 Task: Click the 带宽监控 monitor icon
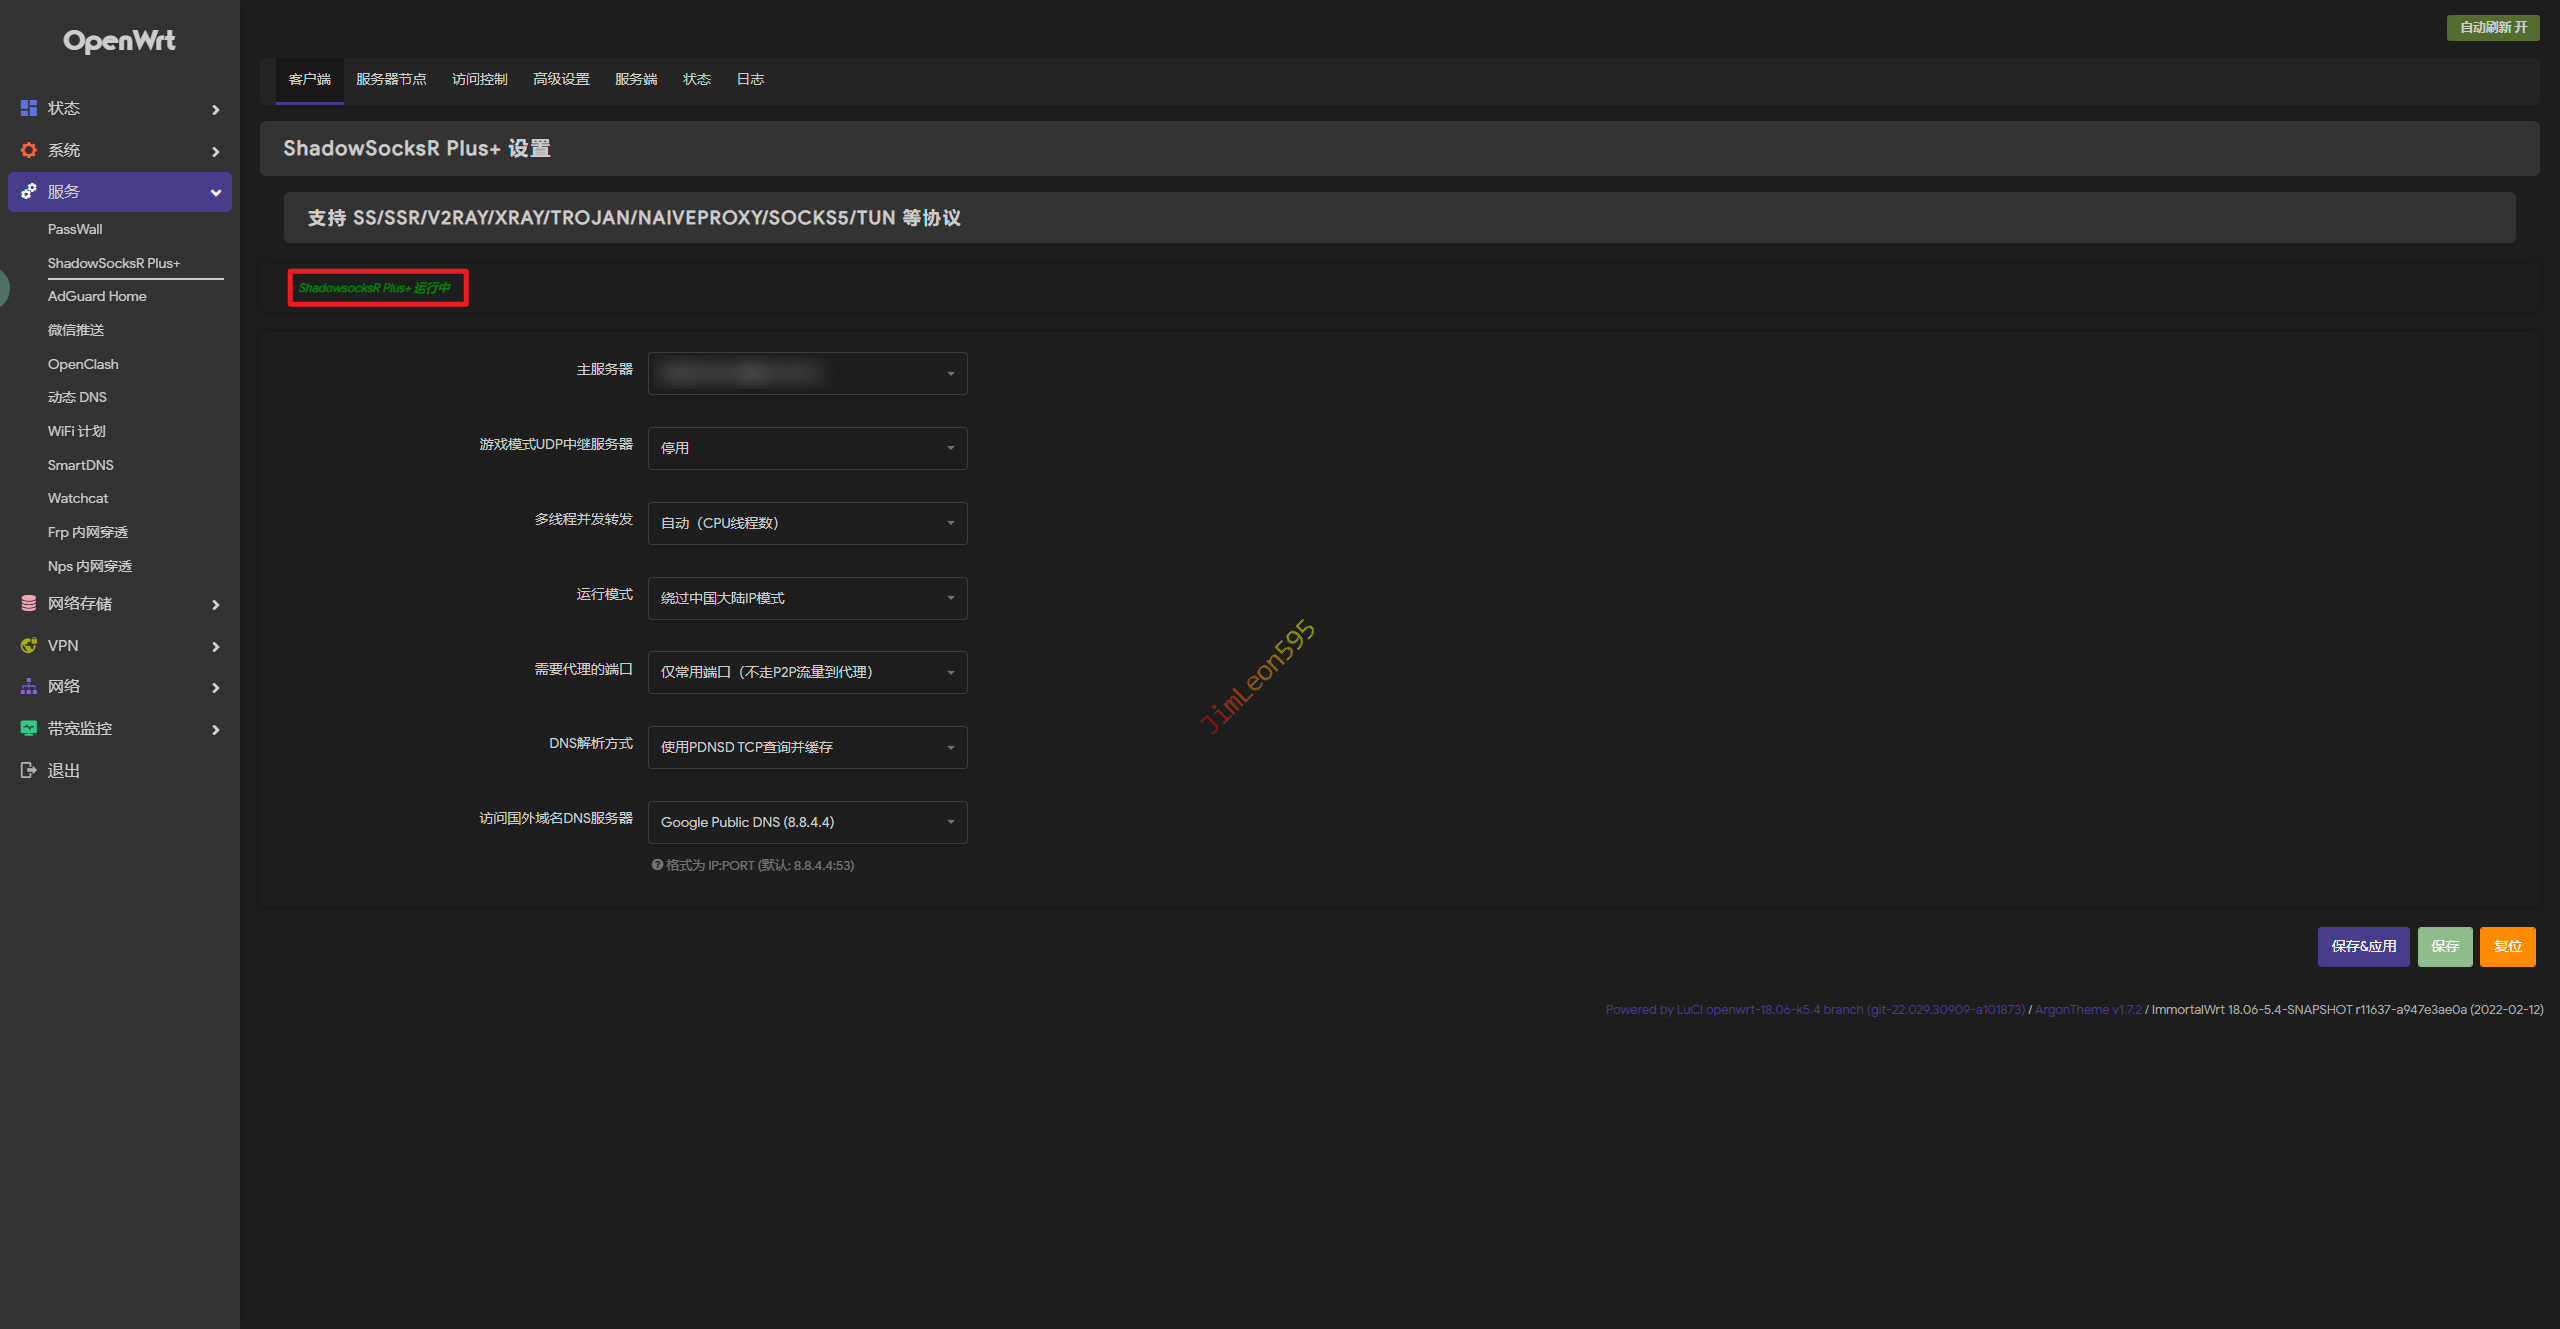click(x=29, y=728)
